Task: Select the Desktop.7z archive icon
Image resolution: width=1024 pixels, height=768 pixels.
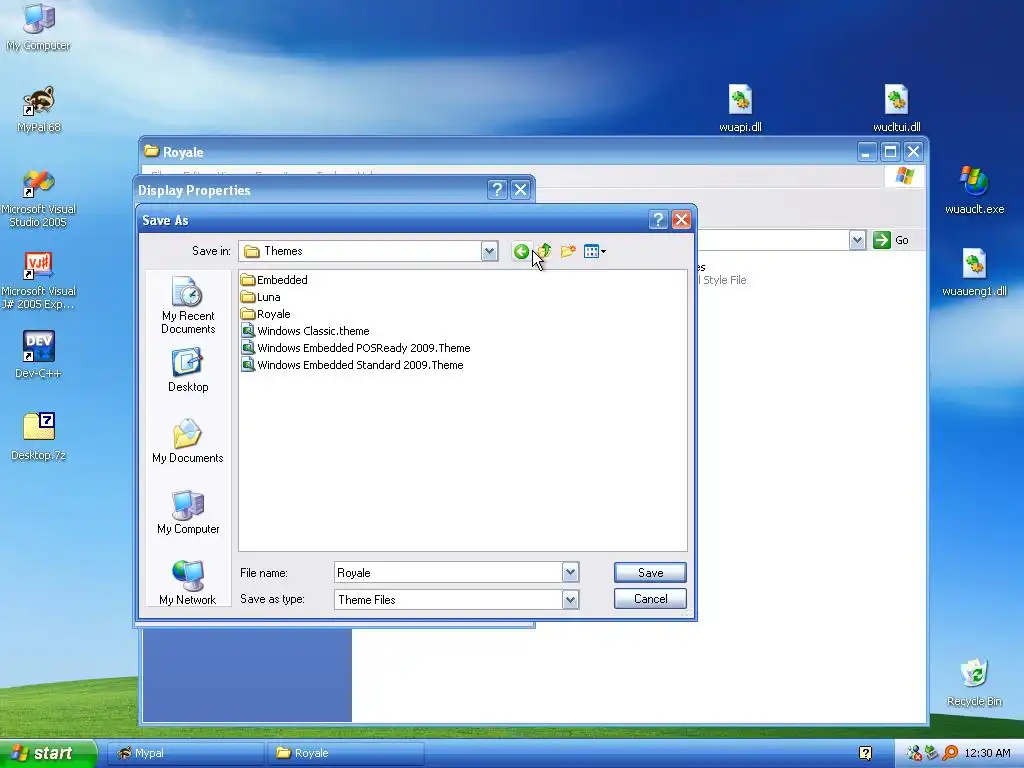Action: 39,437
